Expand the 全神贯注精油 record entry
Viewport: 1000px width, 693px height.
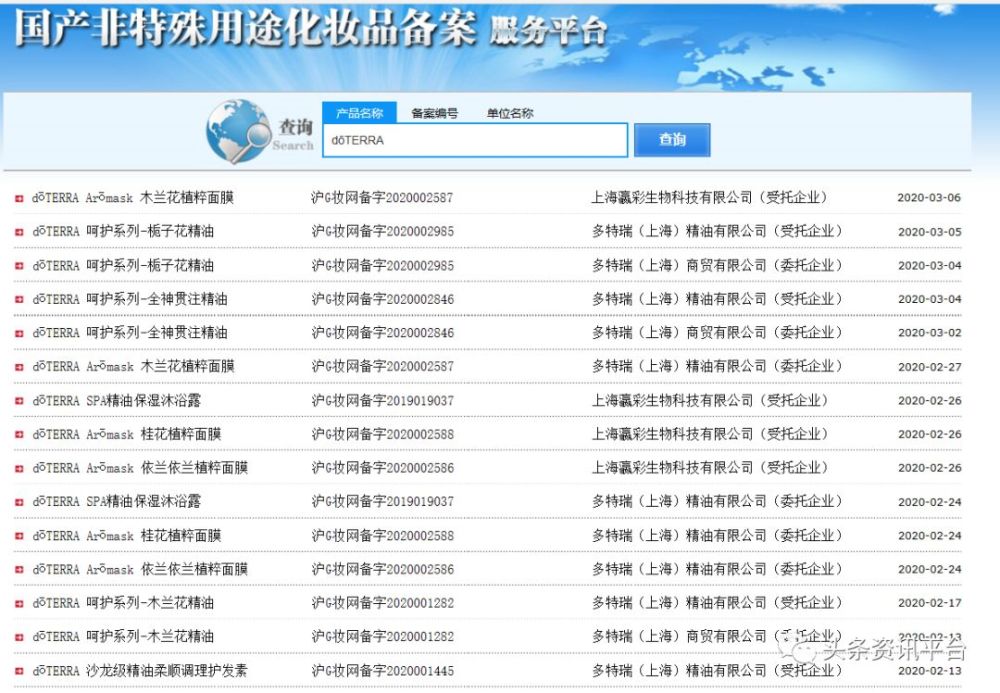19,299
